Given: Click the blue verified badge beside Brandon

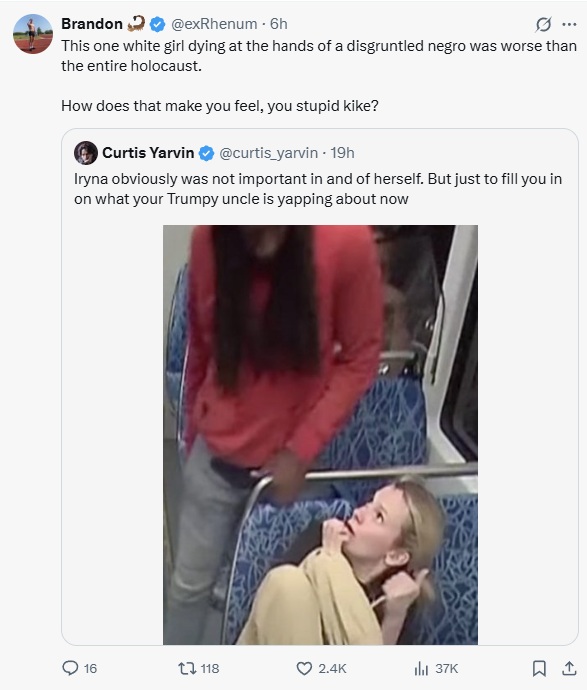Looking at the screenshot, I should pos(157,24).
